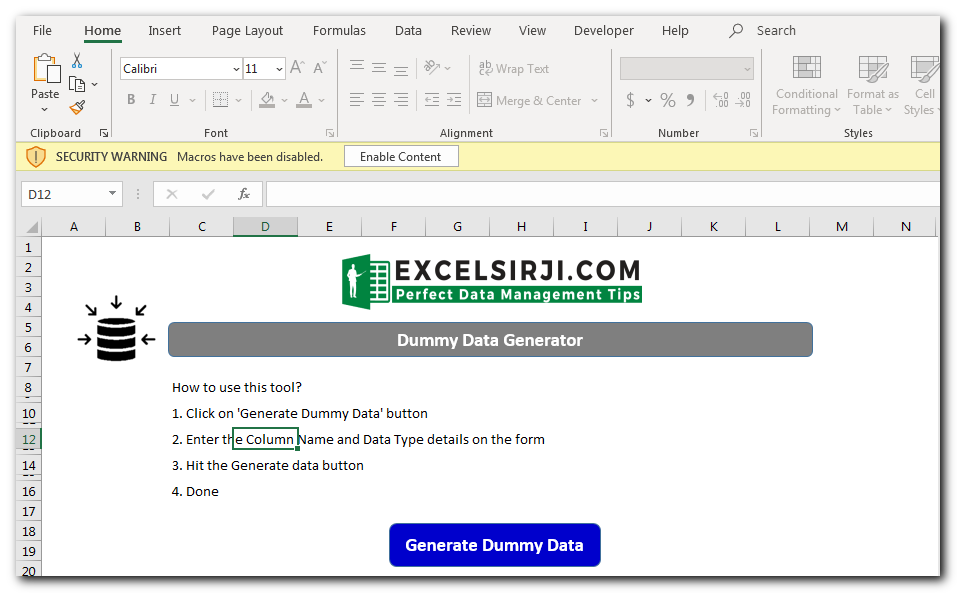Screen dimensions: 957x593
Task: Apply the Font Color button
Action: pos(304,99)
